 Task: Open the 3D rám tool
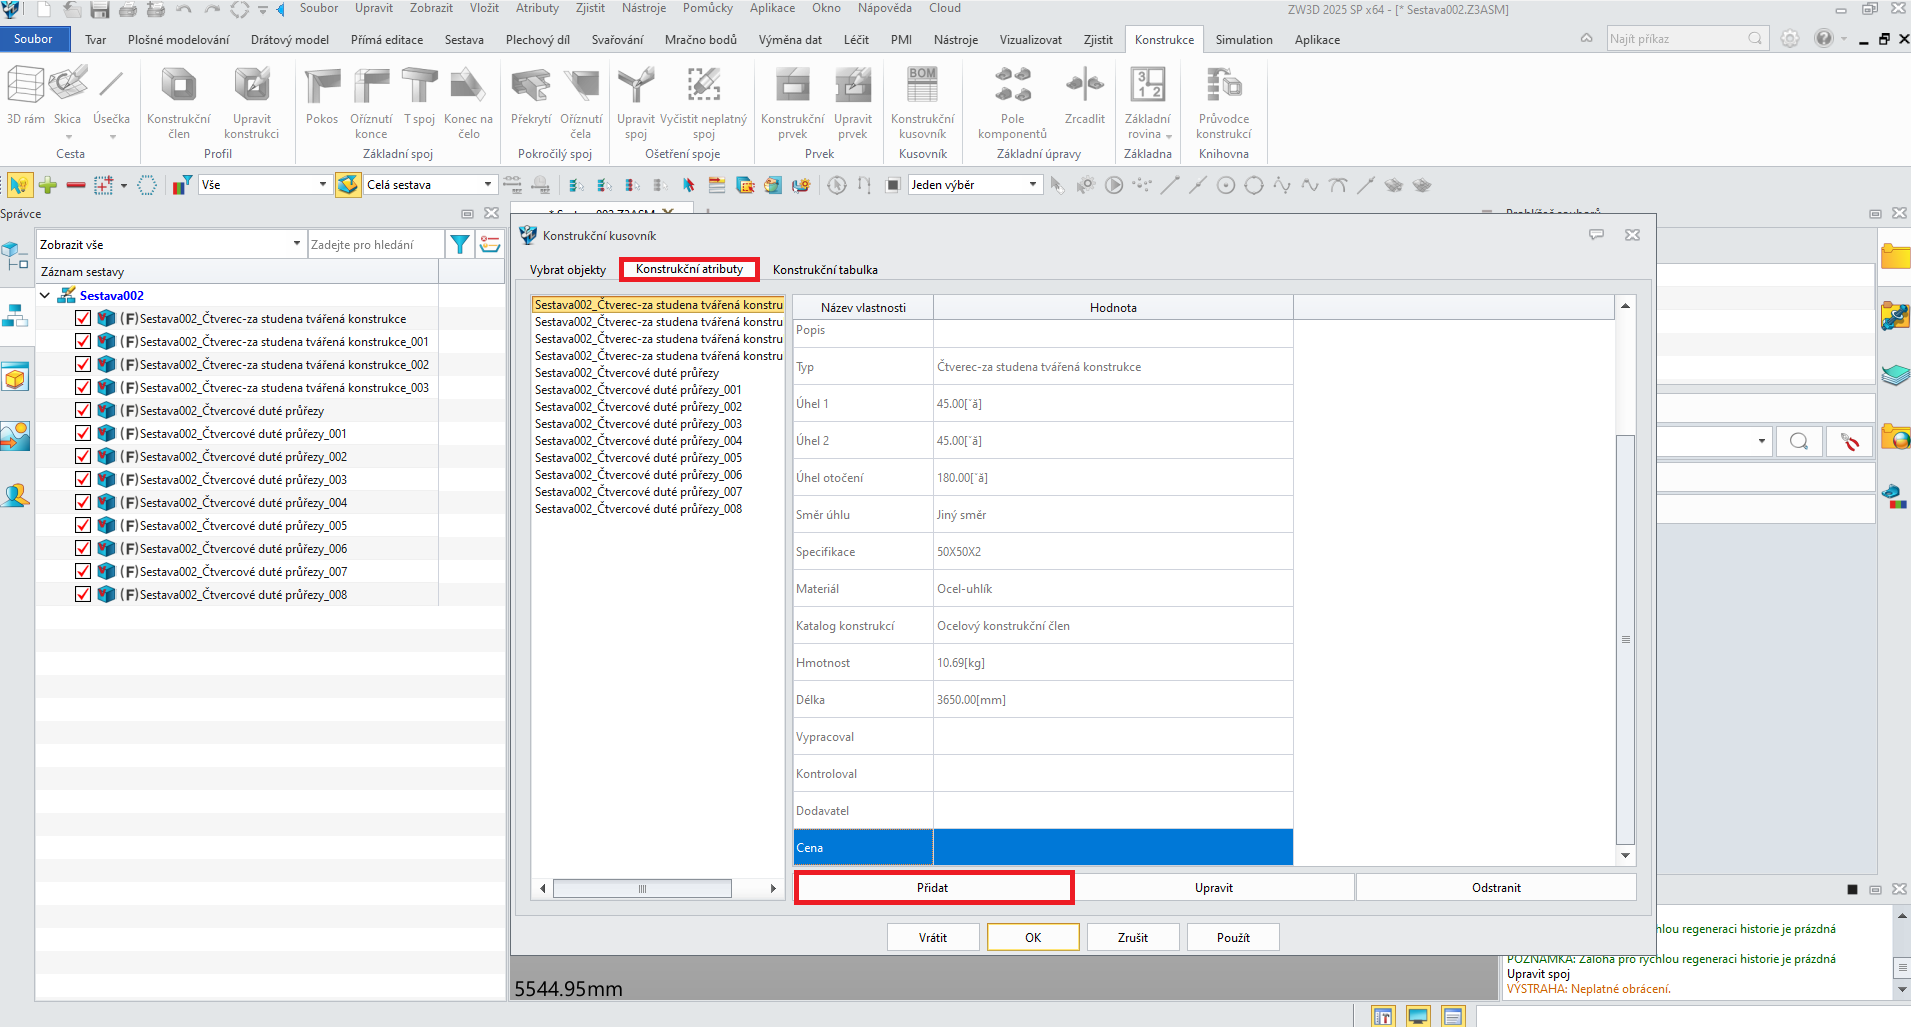pyautogui.click(x=26, y=96)
